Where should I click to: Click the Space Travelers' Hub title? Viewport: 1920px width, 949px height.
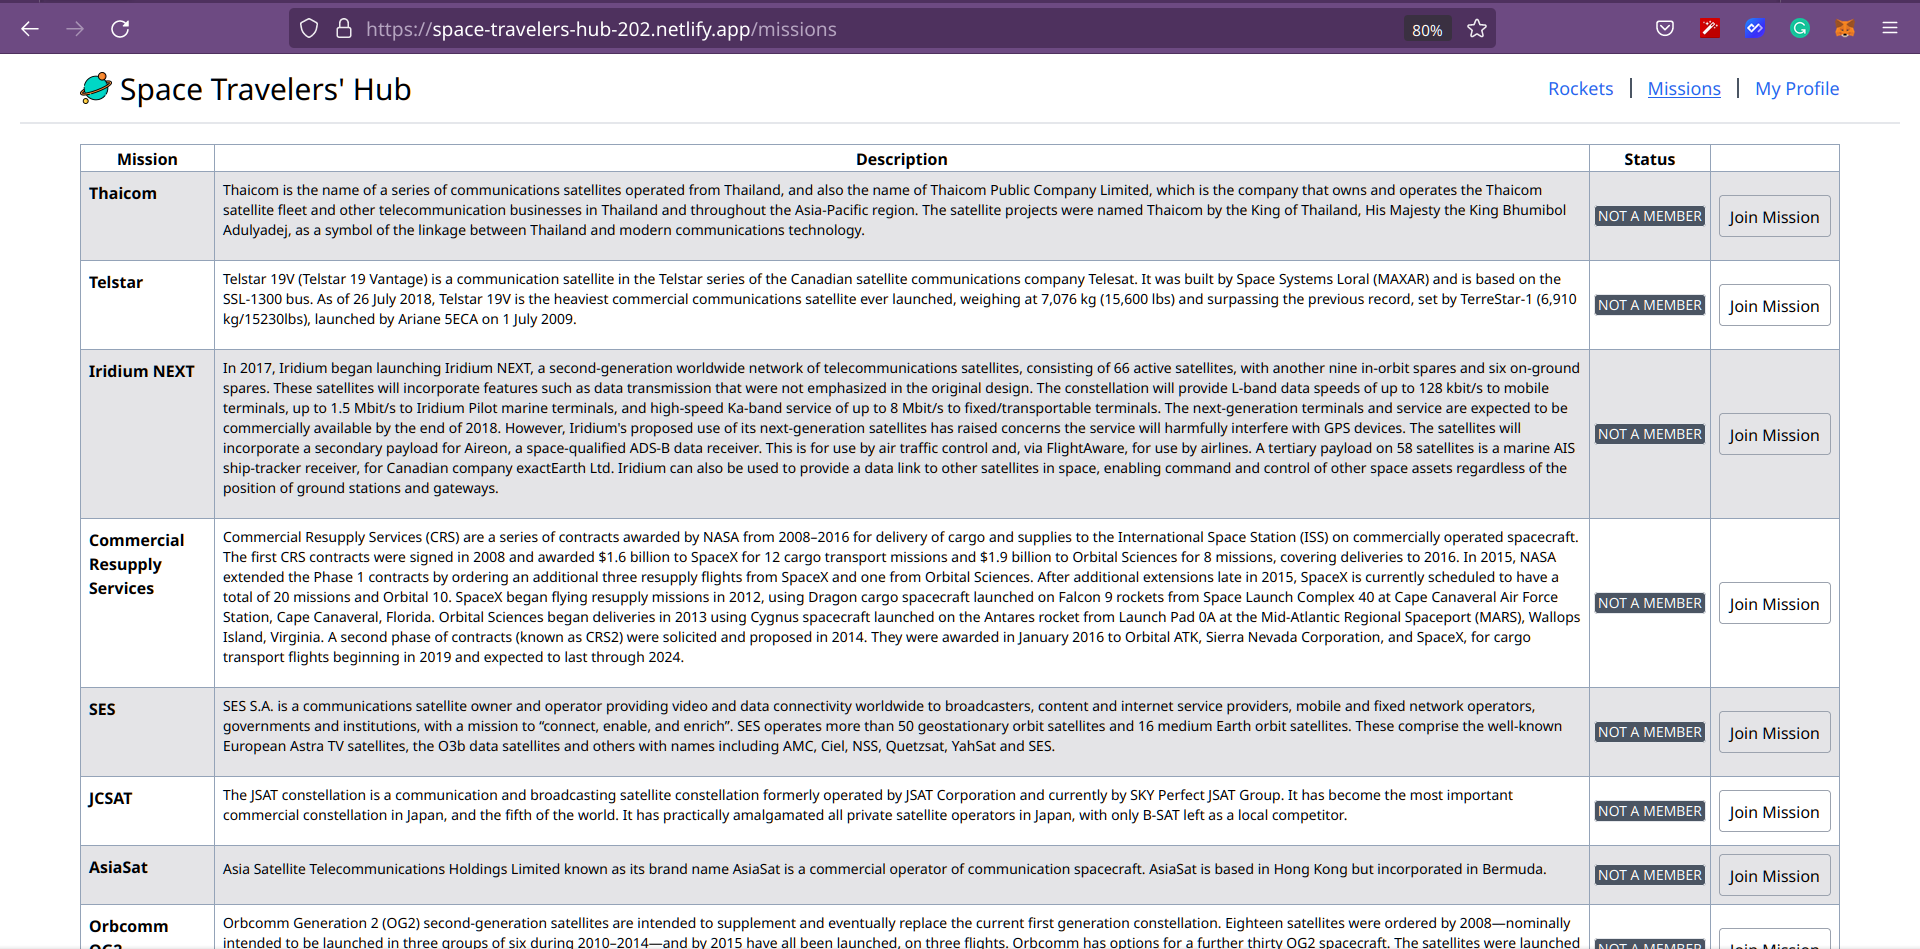(265, 89)
